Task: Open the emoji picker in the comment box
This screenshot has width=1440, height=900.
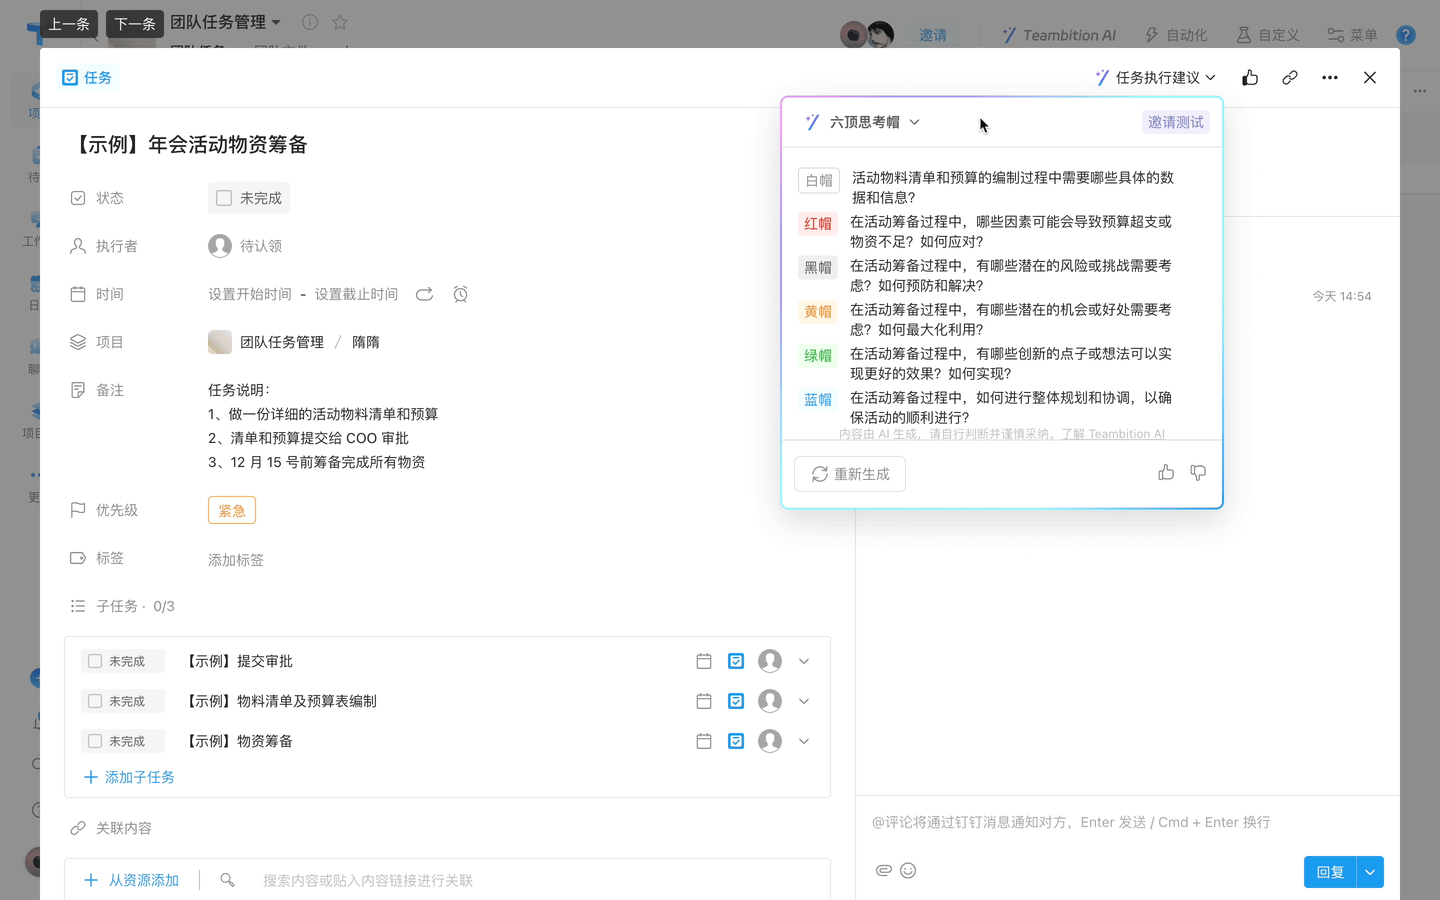Action: [908, 870]
